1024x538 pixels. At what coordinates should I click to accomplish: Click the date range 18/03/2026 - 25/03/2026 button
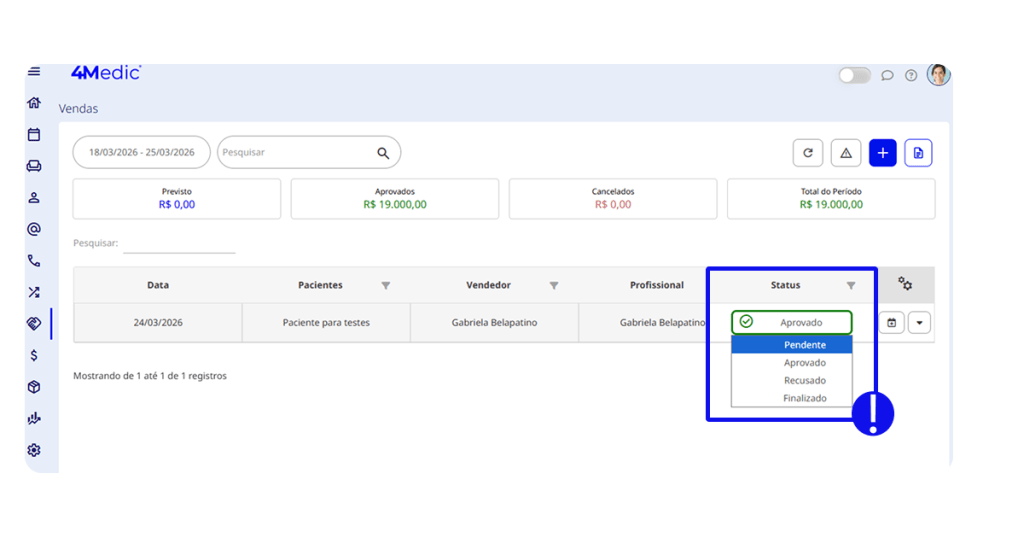click(141, 153)
